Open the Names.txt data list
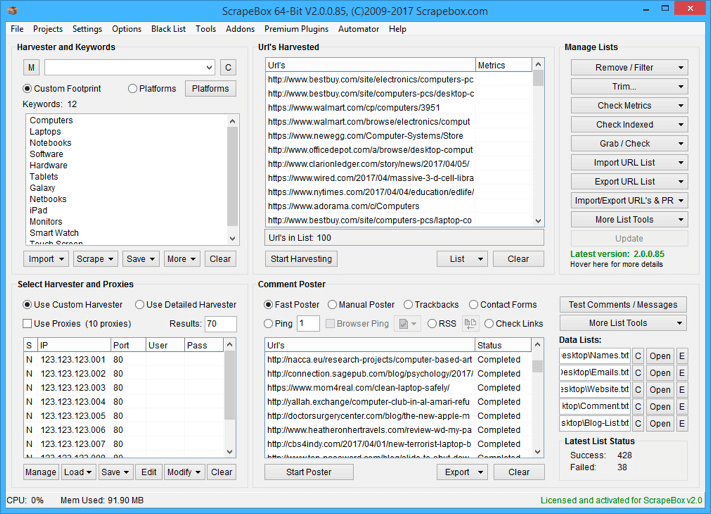This screenshot has height=514, width=711. coord(660,356)
